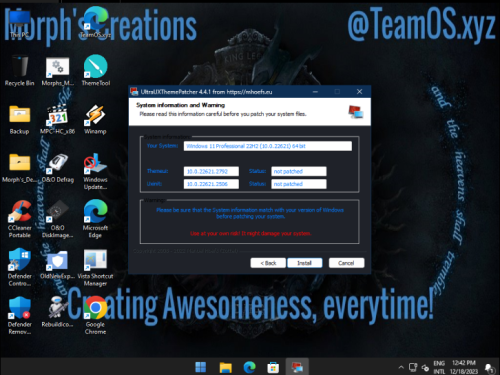The image size is (500, 375).
Task: Open the Morph's_De... folder
Action: 19,168
